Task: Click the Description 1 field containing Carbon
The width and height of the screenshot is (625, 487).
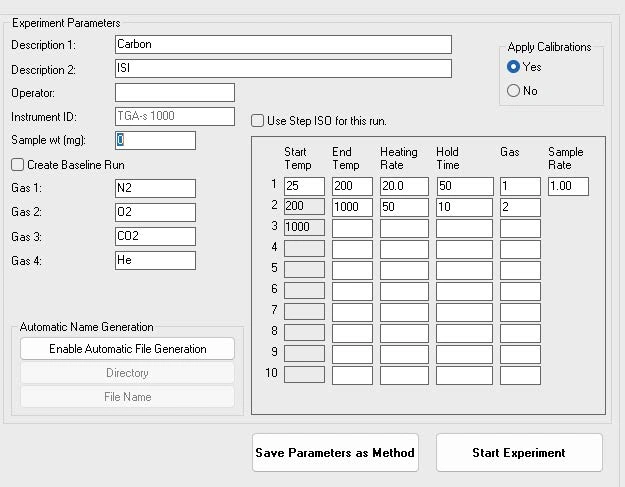Action: point(283,44)
